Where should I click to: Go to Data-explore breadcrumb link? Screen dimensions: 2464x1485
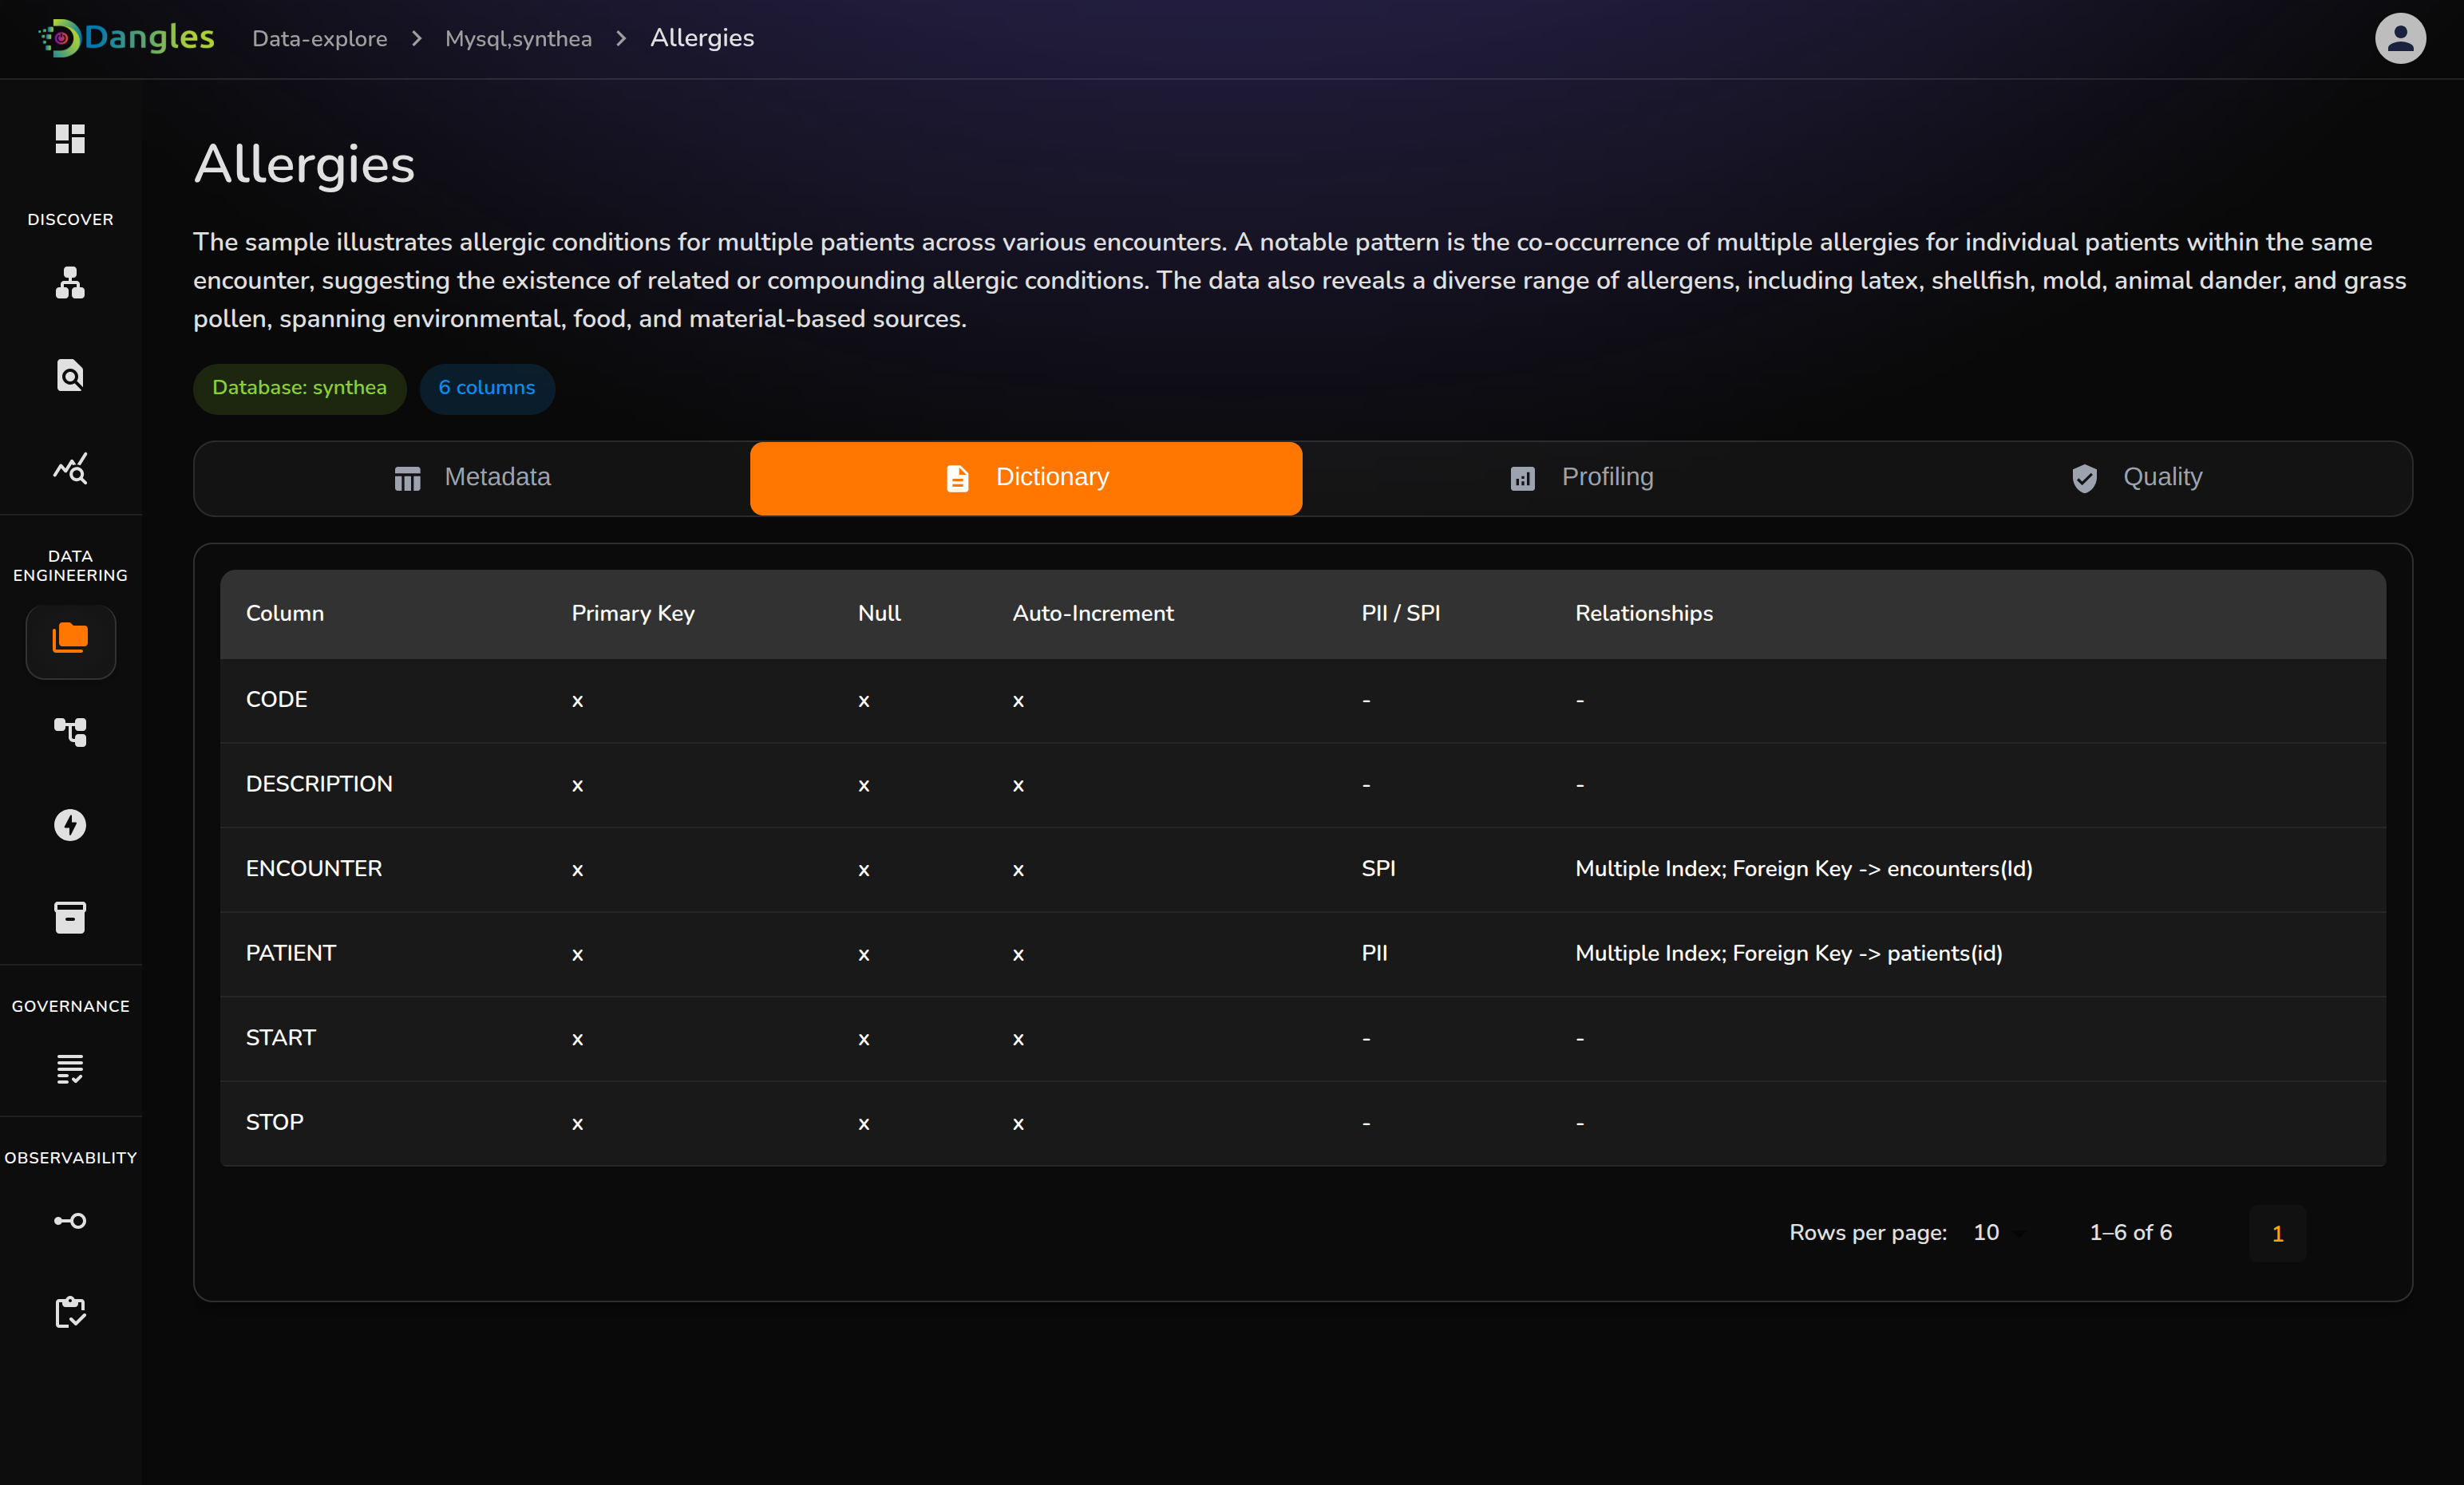point(319,38)
